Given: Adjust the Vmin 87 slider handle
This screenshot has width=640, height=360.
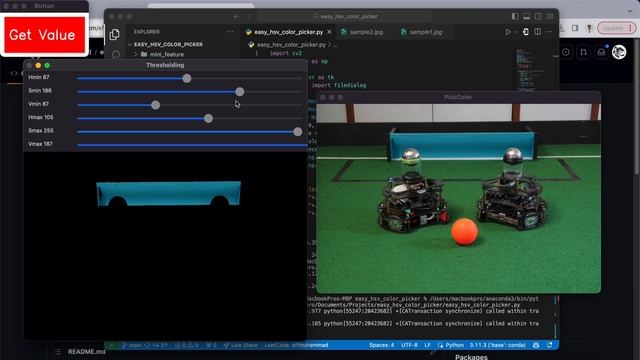Looking at the screenshot, I should click(x=155, y=105).
